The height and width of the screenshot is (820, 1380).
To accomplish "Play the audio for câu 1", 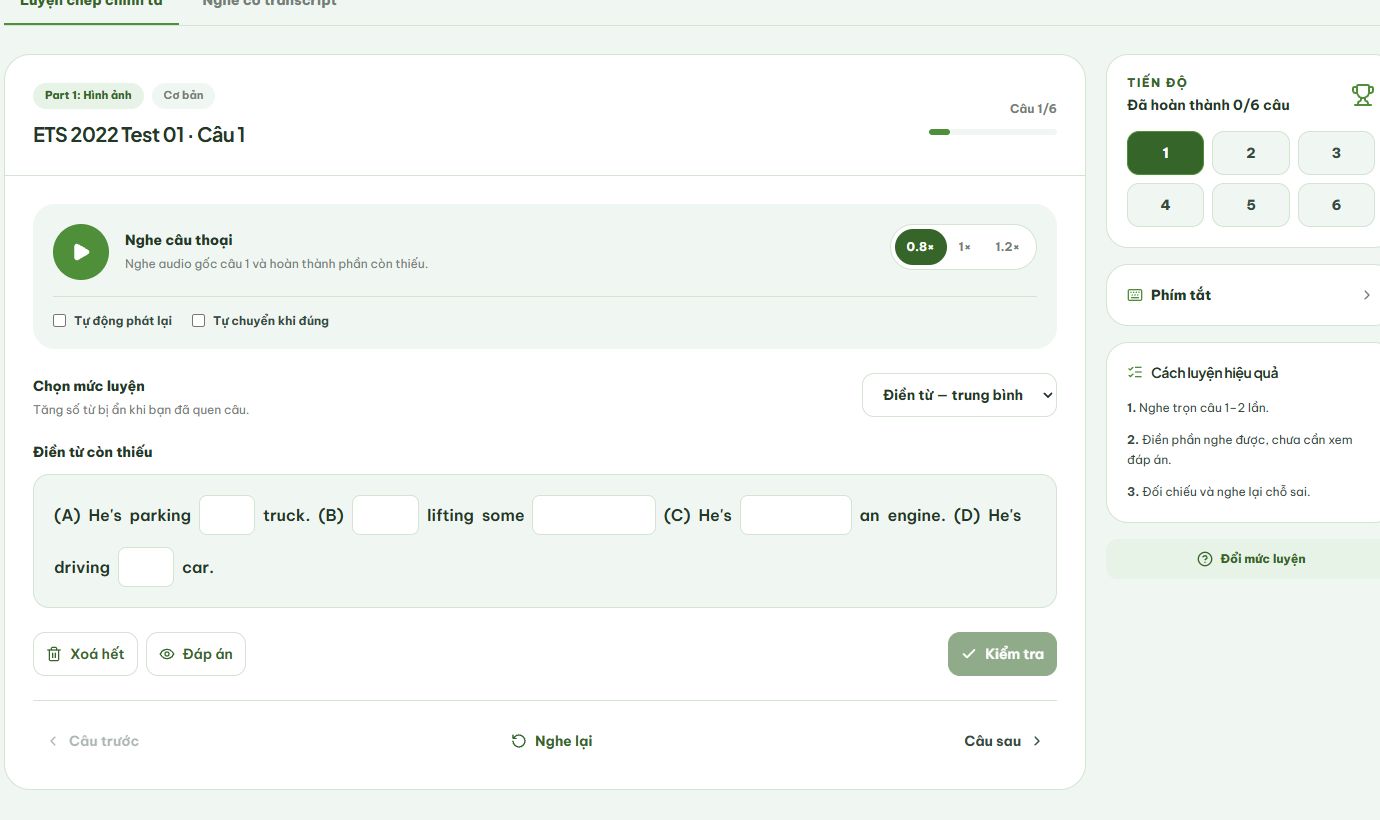I will coord(81,252).
